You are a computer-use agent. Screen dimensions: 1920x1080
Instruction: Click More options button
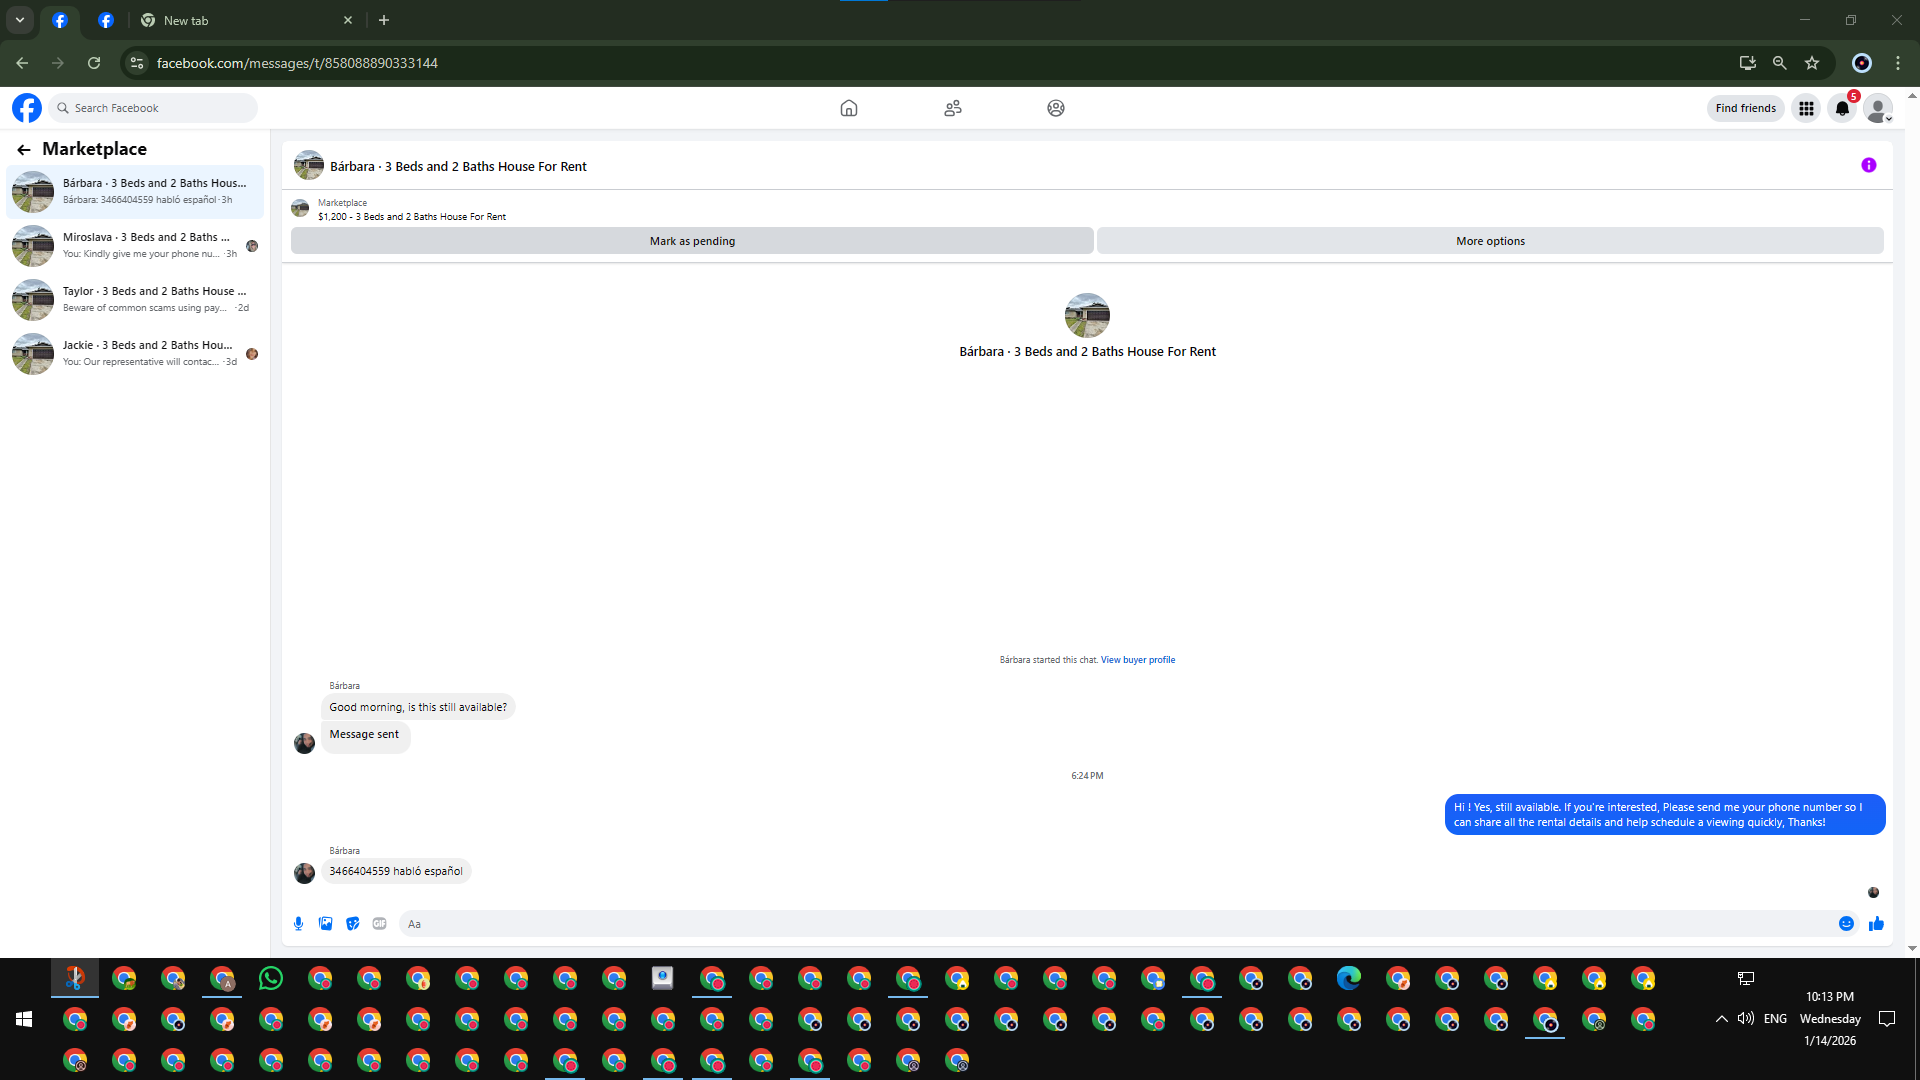pos(1490,241)
